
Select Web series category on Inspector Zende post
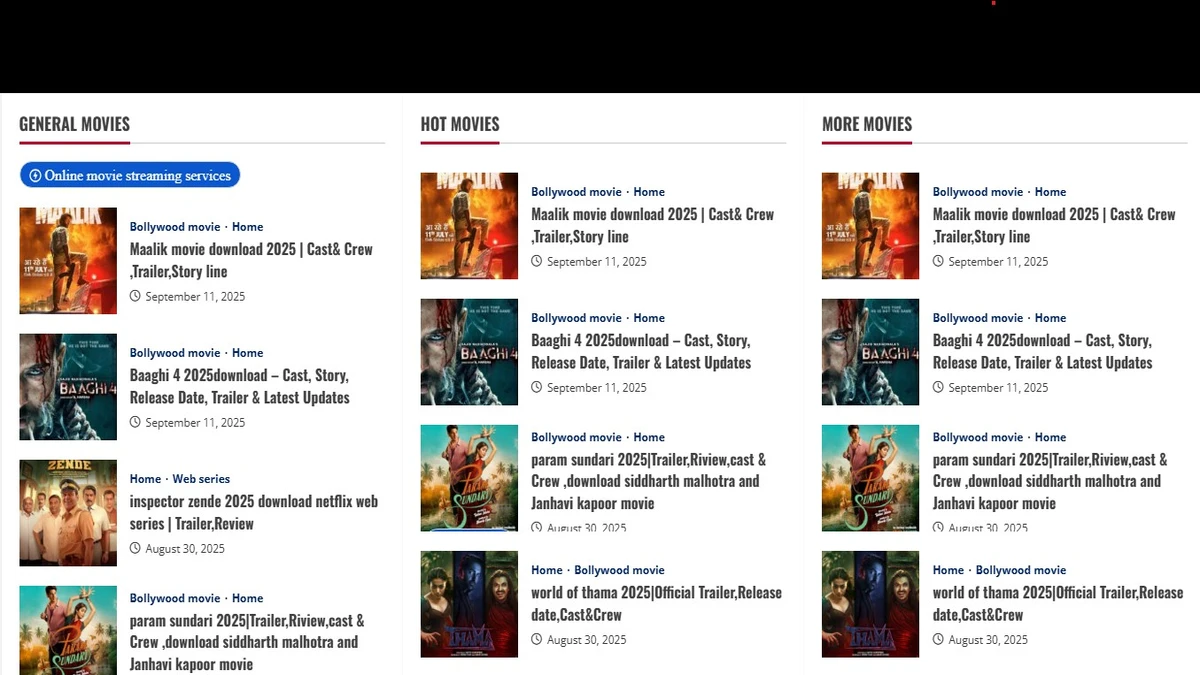pyautogui.click(x=201, y=479)
